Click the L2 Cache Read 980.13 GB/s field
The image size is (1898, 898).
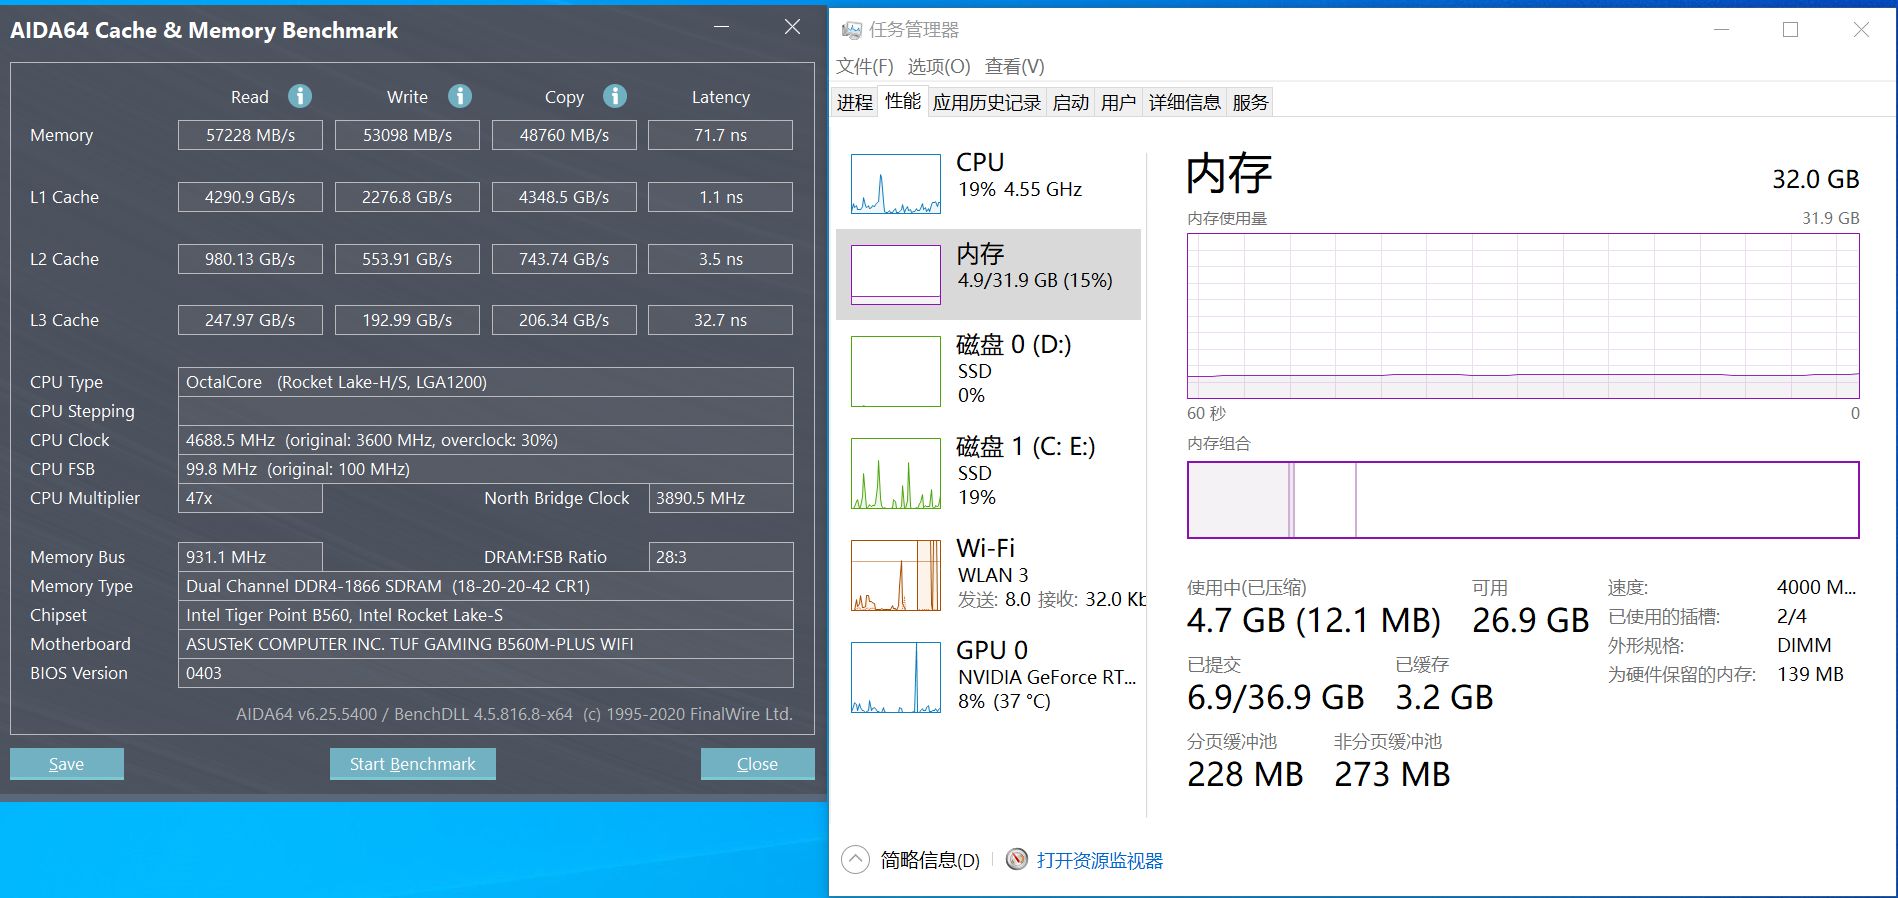pyautogui.click(x=250, y=259)
